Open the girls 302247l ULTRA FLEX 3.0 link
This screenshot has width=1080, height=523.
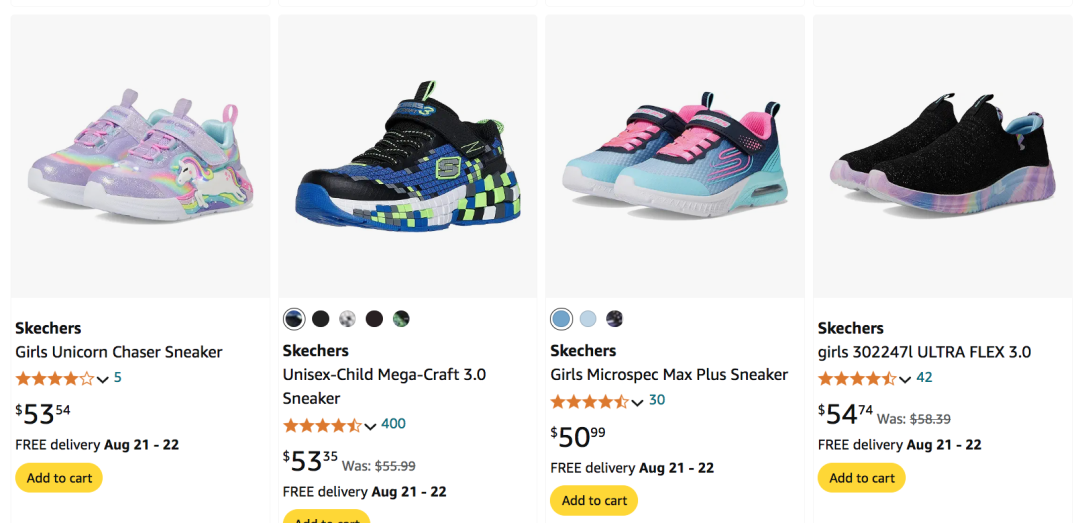(x=924, y=352)
